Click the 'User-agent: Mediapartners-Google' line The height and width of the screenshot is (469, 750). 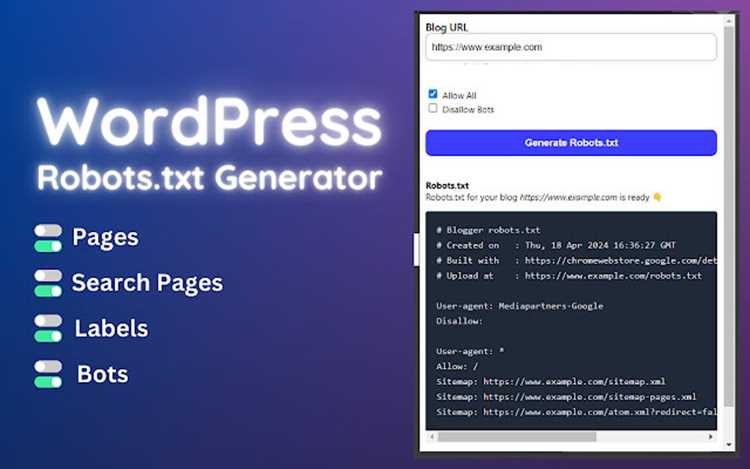point(519,305)
